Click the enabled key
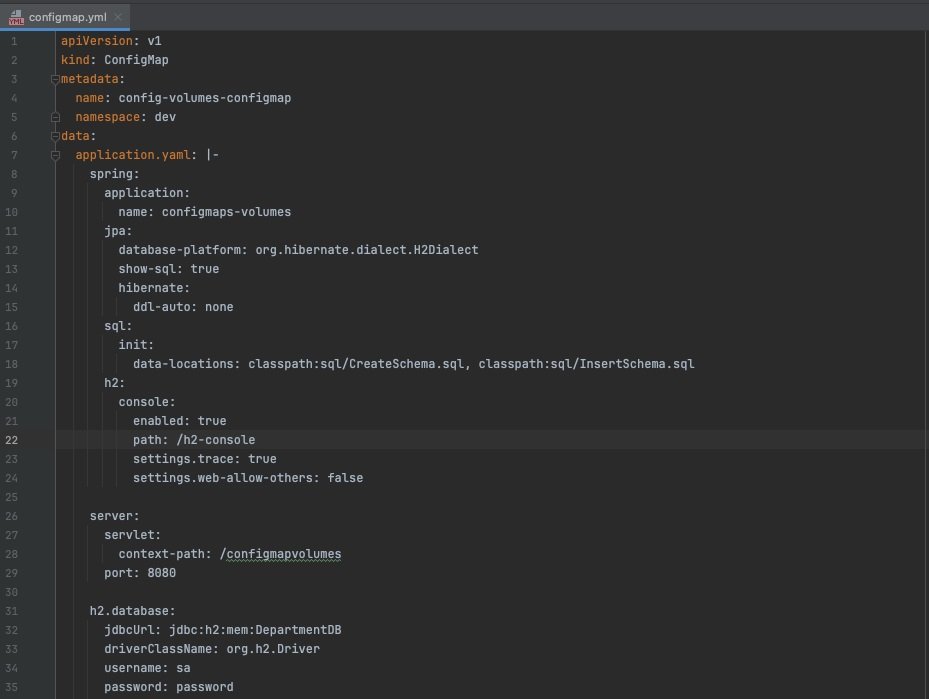This screenshot has height=699, width=929. click(x=158, y=421)
